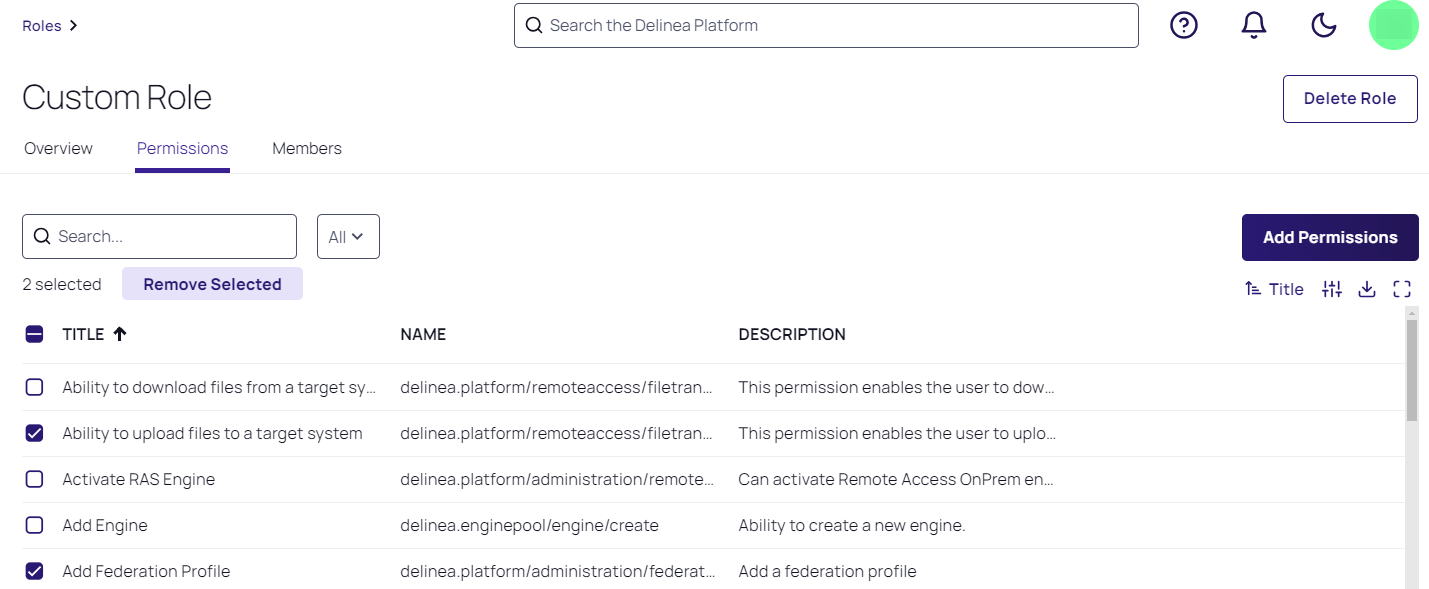Focus the Search the Delinea Platform field
The image size is (1429, 589).
826,26
